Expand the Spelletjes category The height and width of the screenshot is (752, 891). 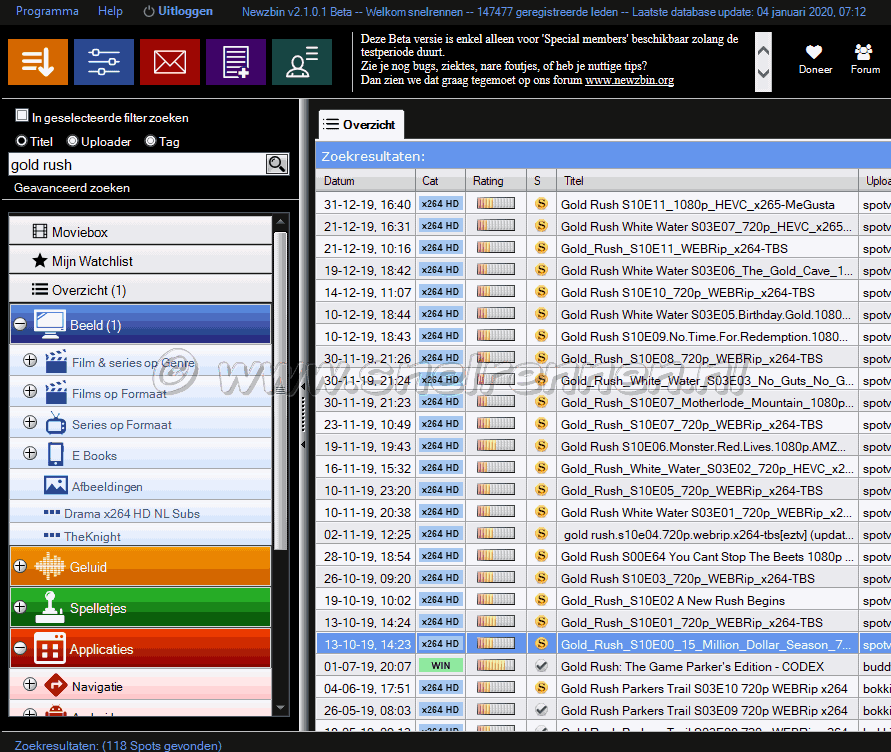[20, 607]
